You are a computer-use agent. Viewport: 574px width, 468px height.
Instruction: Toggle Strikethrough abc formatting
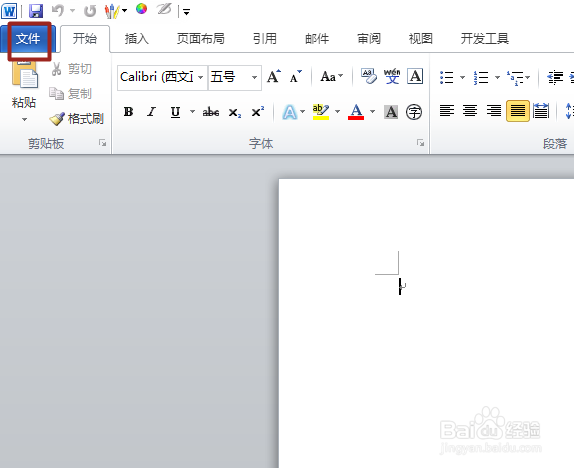211,112
